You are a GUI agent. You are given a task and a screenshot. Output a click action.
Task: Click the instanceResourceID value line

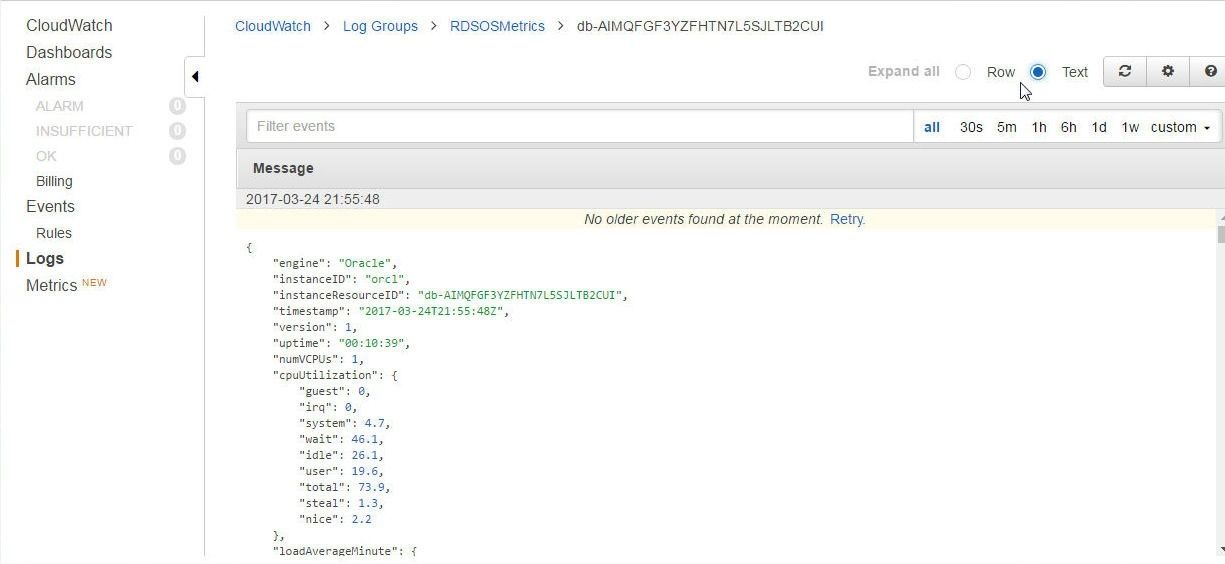coord(450,295)
